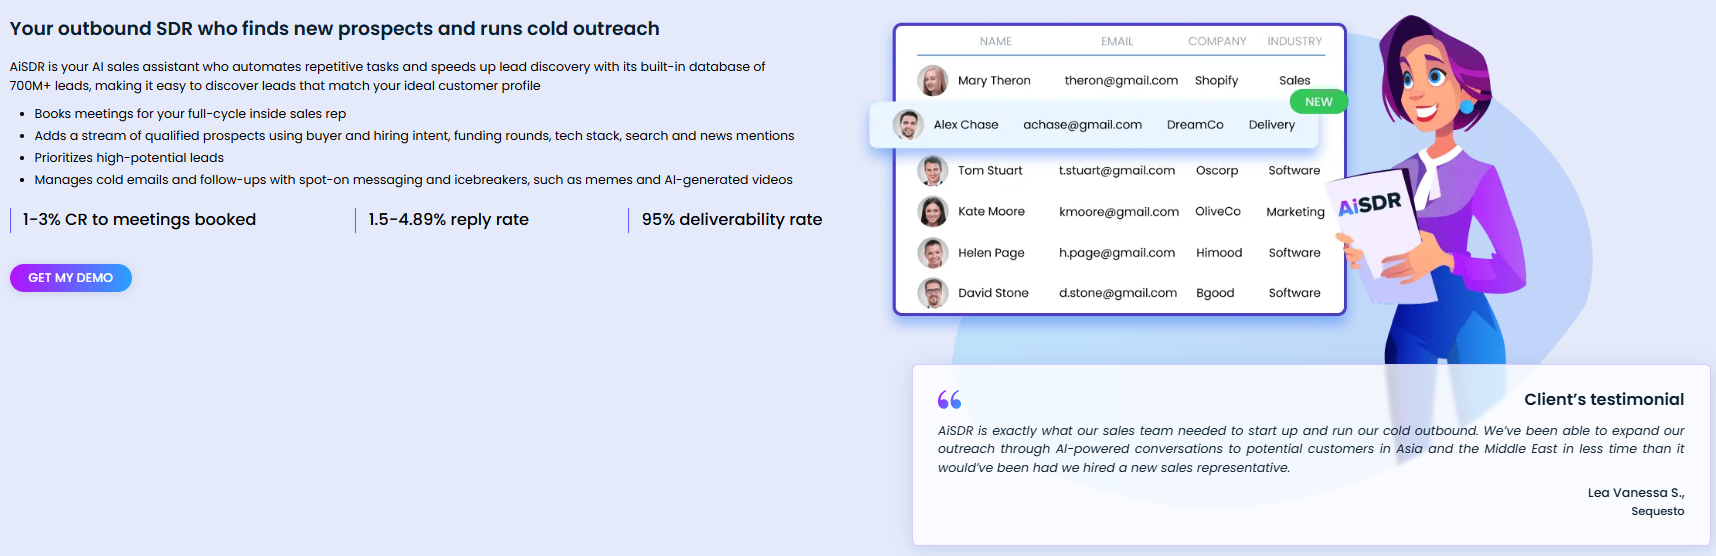Click the "1-3% CR to meetings booked" stat
This screenshot has height=556, width=1716.
tap(139, 220)
